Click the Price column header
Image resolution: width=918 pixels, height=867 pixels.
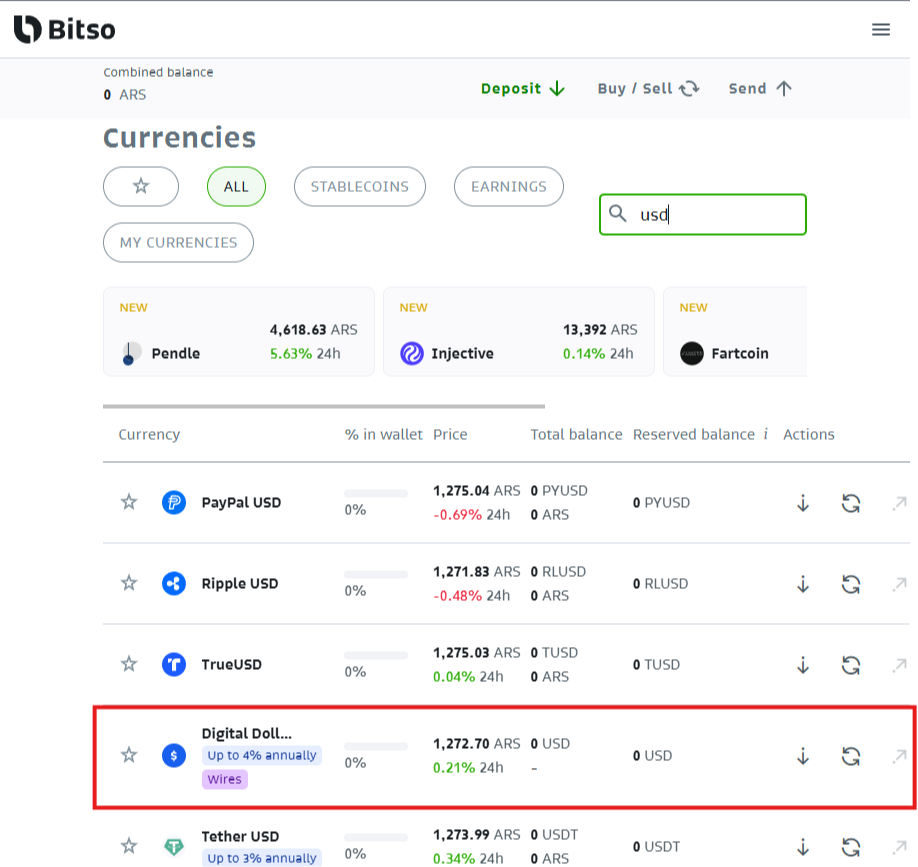[x=450, y=434]
